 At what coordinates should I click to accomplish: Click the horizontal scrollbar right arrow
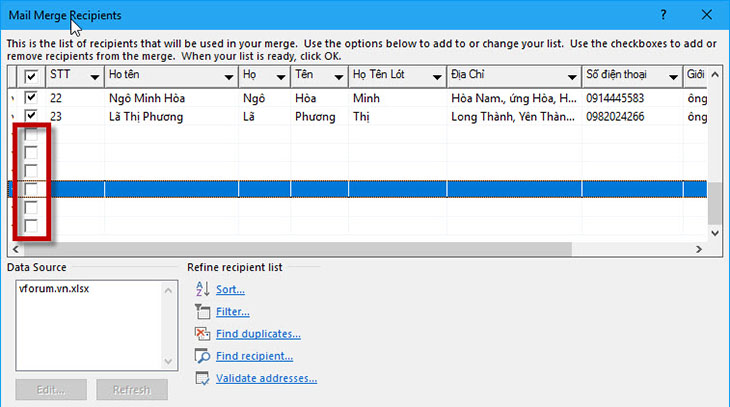698,248
